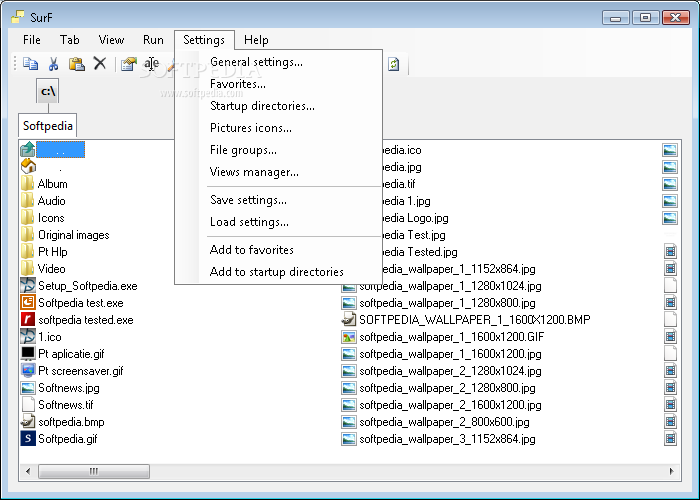
Task: Click the blue S icon of Softpedia.gif
Action: point(28,438)
